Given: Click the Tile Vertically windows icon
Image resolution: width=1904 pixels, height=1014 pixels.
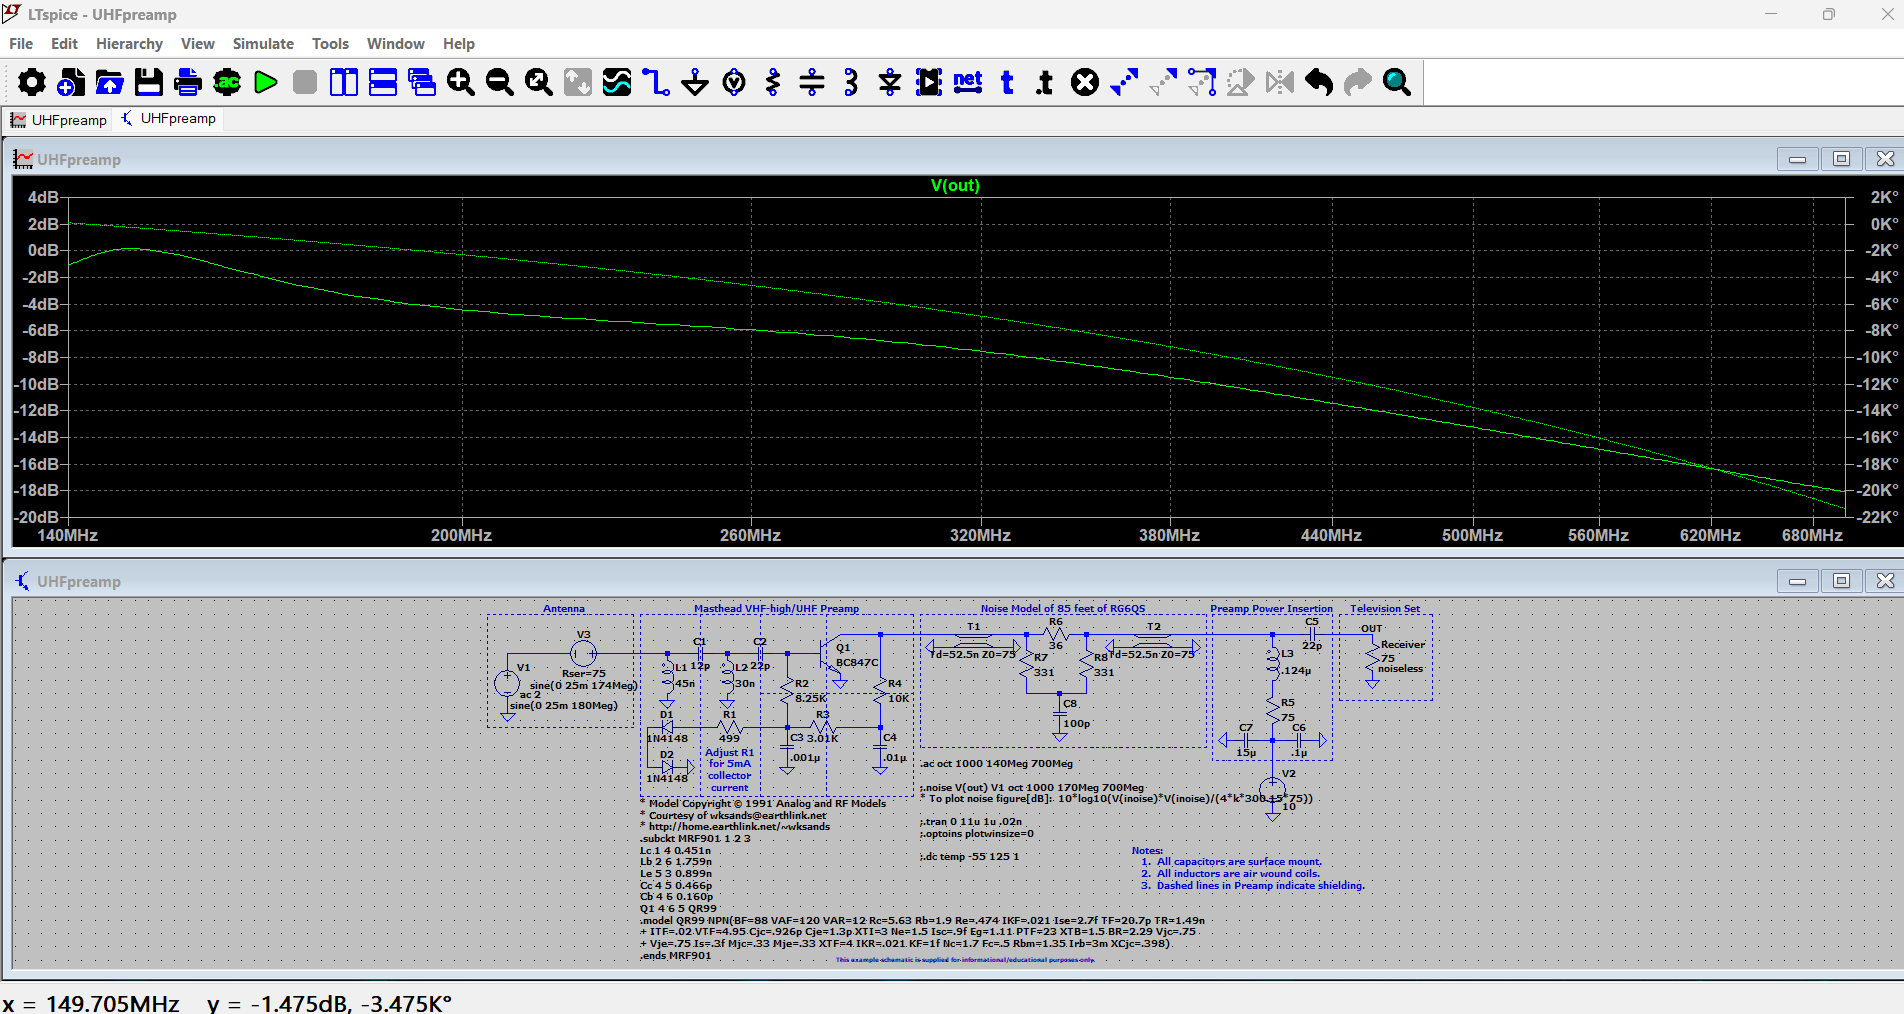Looking at the screenshot, I should coord(344,82).
